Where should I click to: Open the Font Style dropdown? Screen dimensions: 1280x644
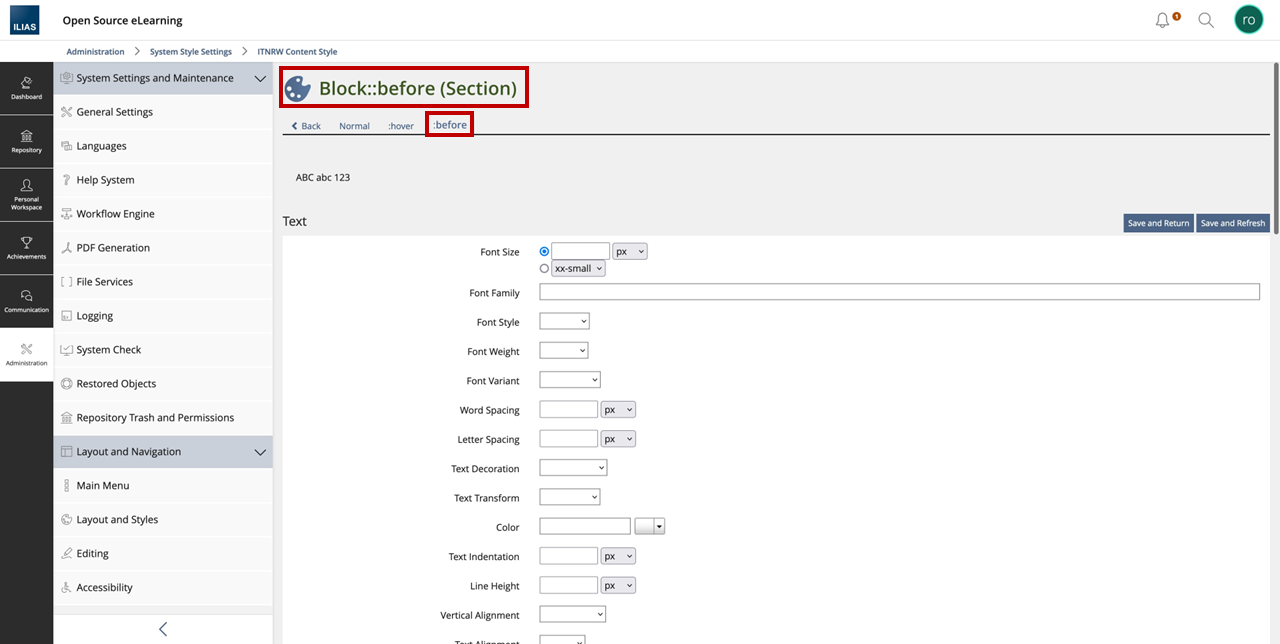click(x=564, y=321)
